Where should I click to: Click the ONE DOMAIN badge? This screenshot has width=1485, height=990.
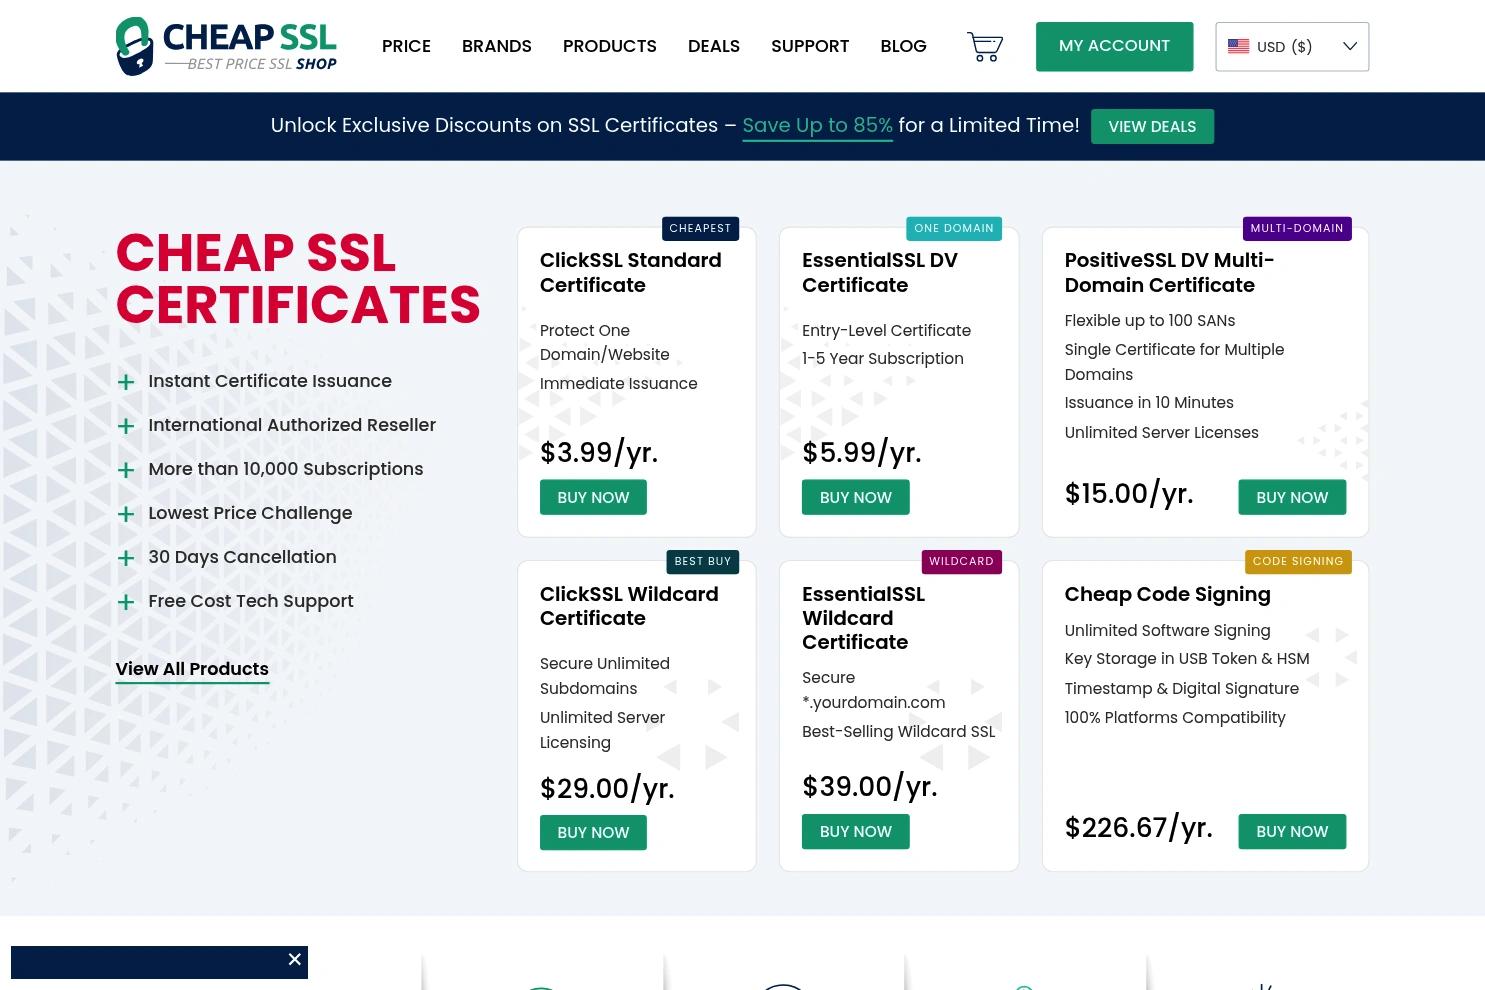tap(954, 228)
